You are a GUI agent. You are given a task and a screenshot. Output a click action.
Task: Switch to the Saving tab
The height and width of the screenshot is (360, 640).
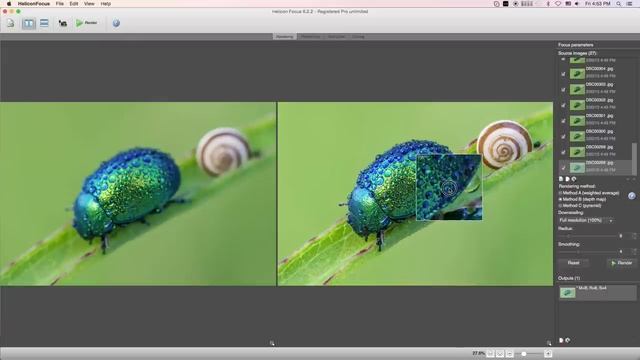358,37
